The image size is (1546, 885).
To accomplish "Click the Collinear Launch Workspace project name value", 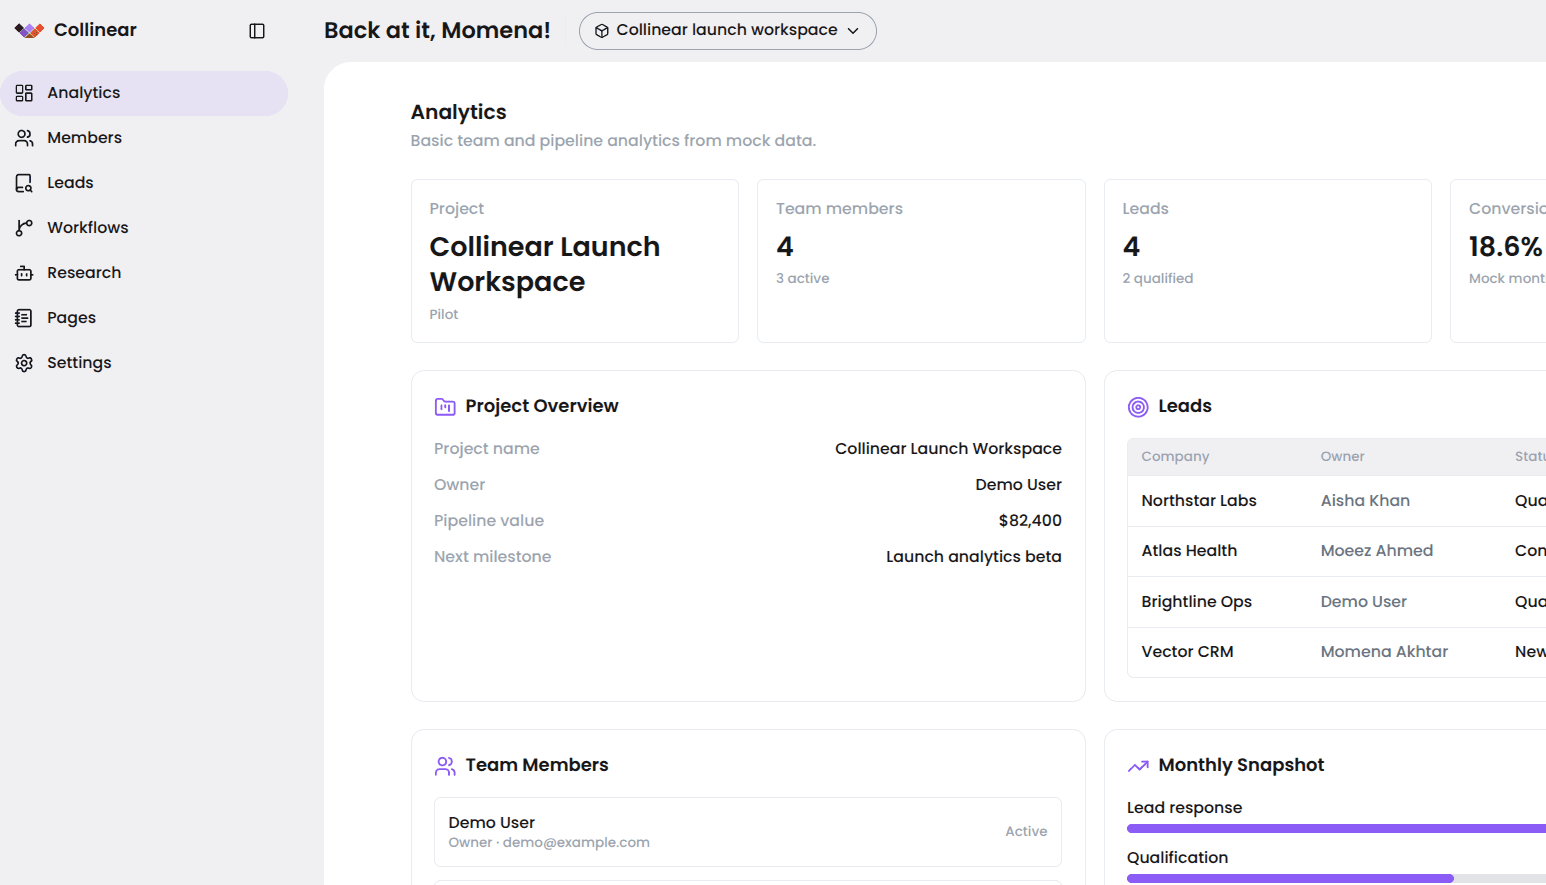I will click(x=948, y=449).
